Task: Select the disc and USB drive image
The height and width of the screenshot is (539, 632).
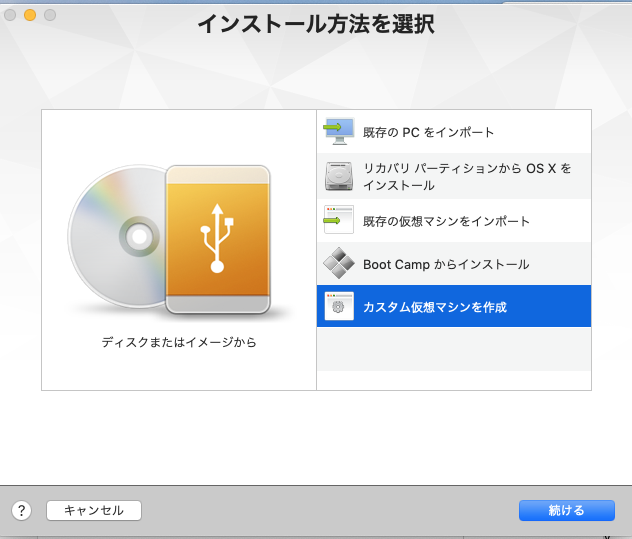Action: click(x=169, y=239)
